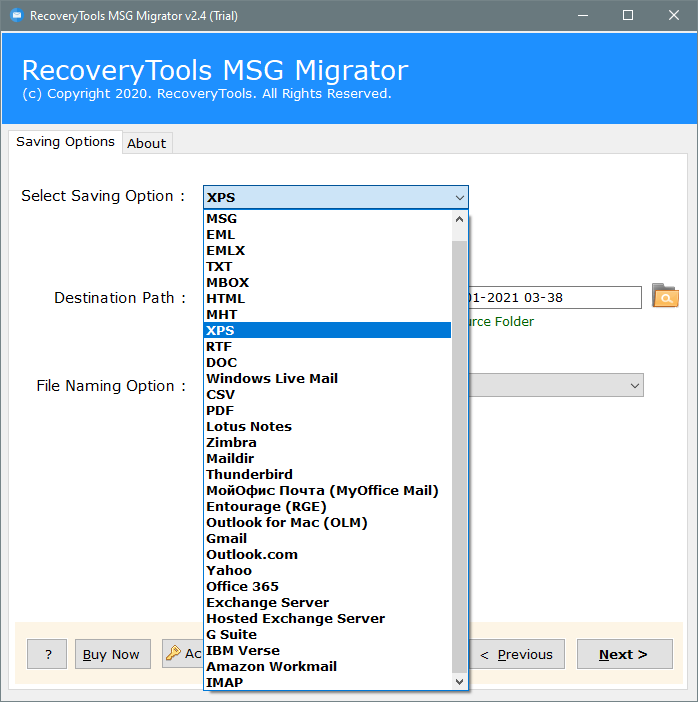
Task: Select TXT in the list
Action: point(327,266)
